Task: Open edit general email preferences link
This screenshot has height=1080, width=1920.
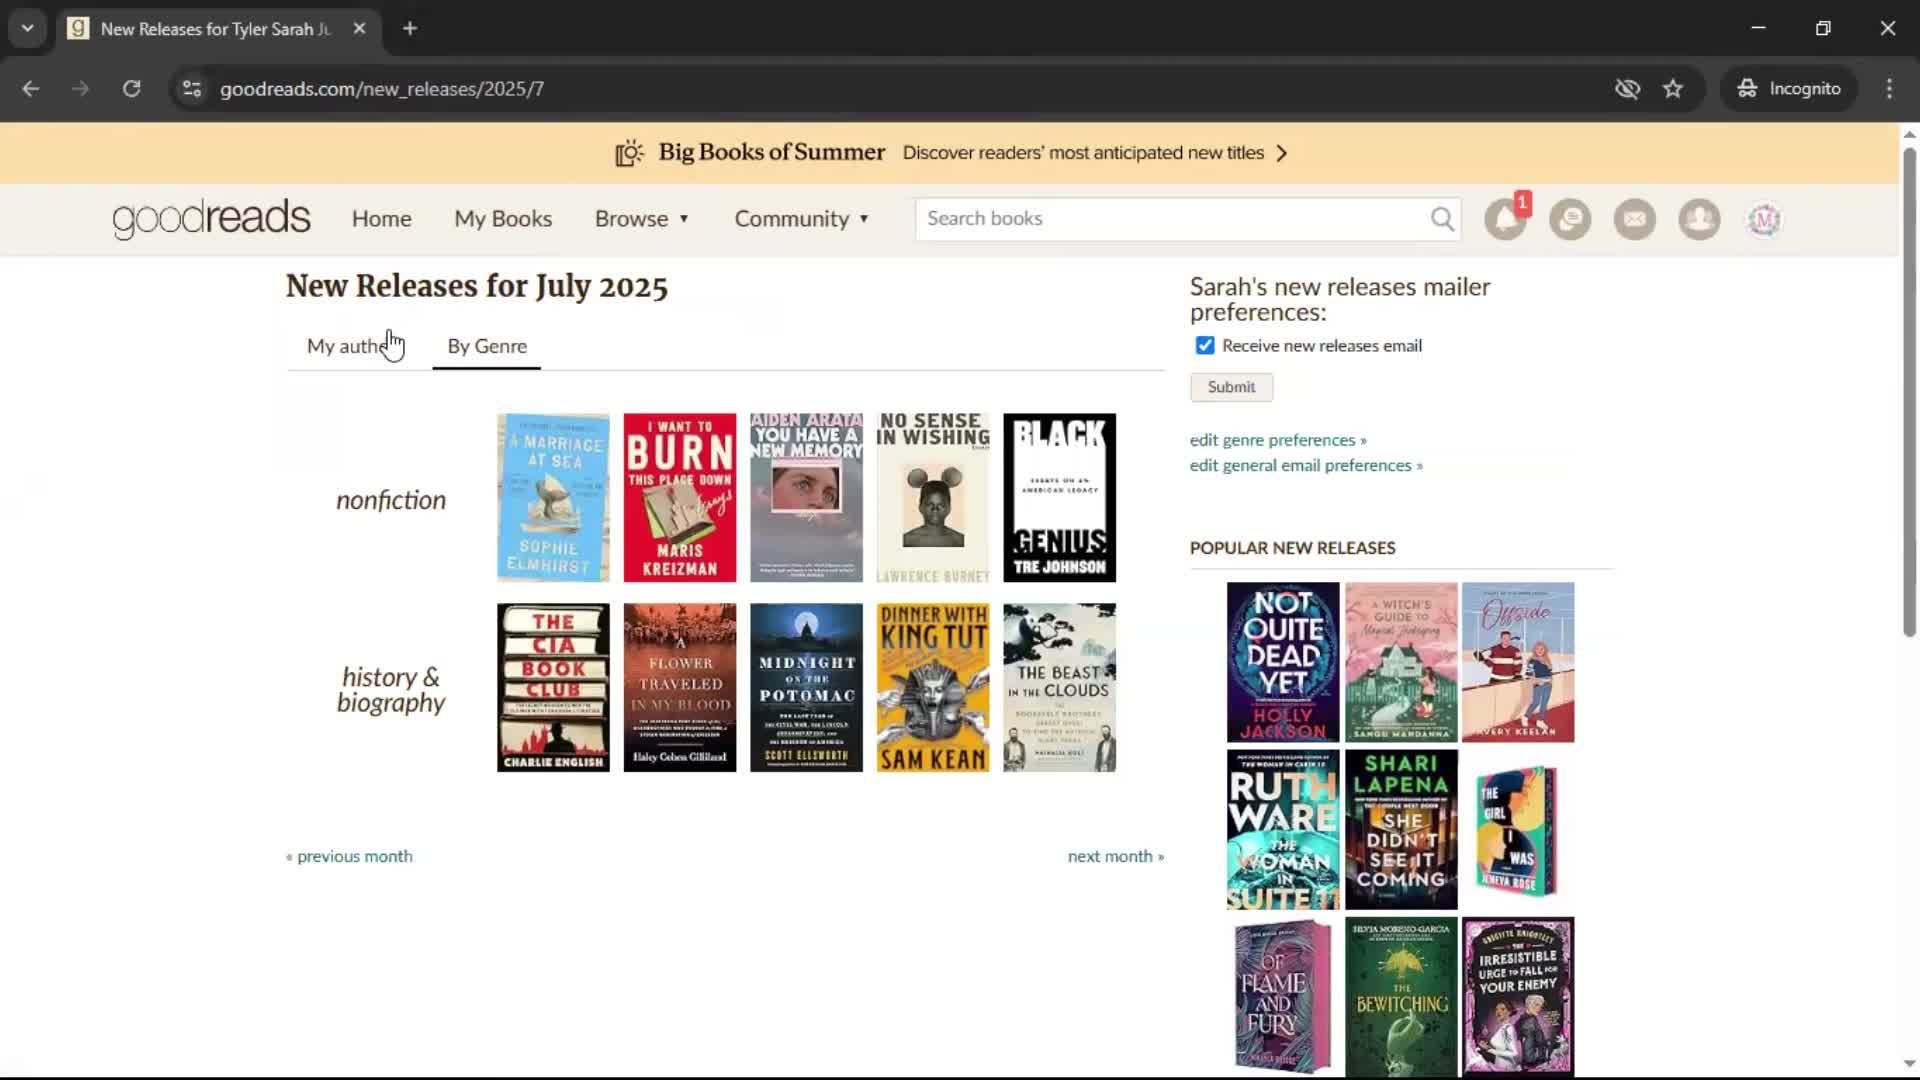Action: (x=1306, y=465)
